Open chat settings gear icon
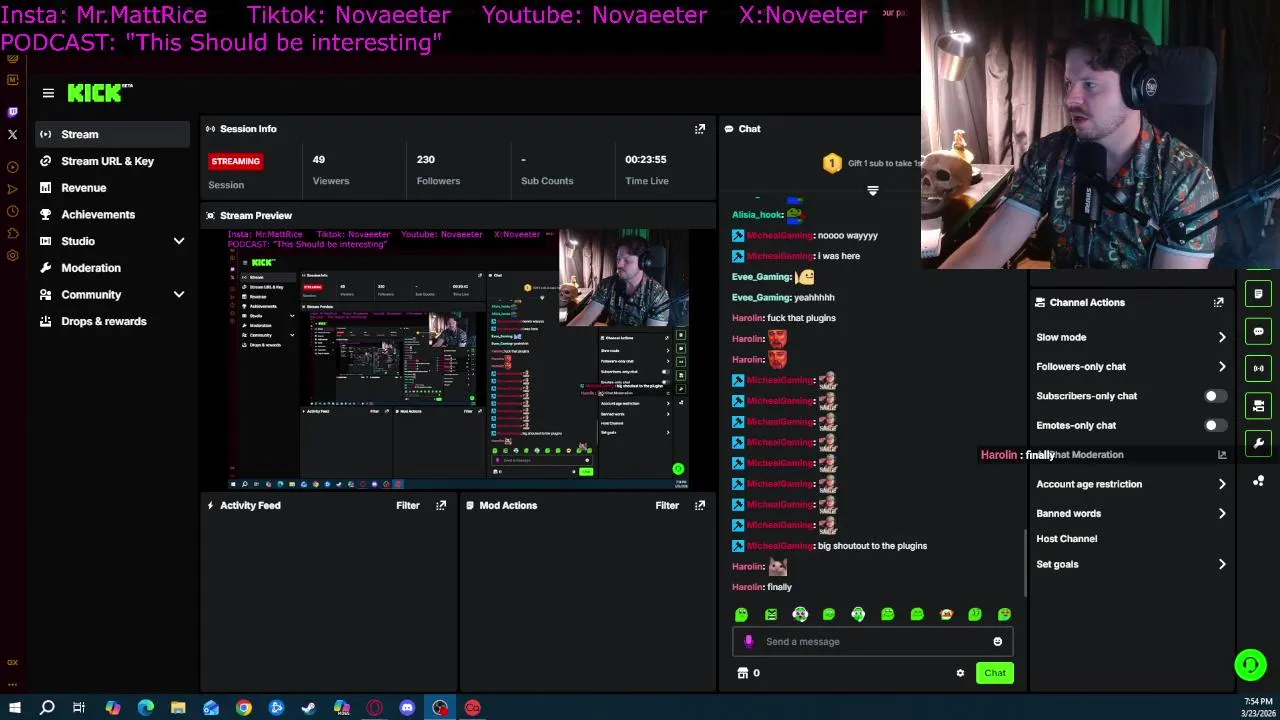The height and width of the screenshot is (720, 1280). (x=960, y=673)
